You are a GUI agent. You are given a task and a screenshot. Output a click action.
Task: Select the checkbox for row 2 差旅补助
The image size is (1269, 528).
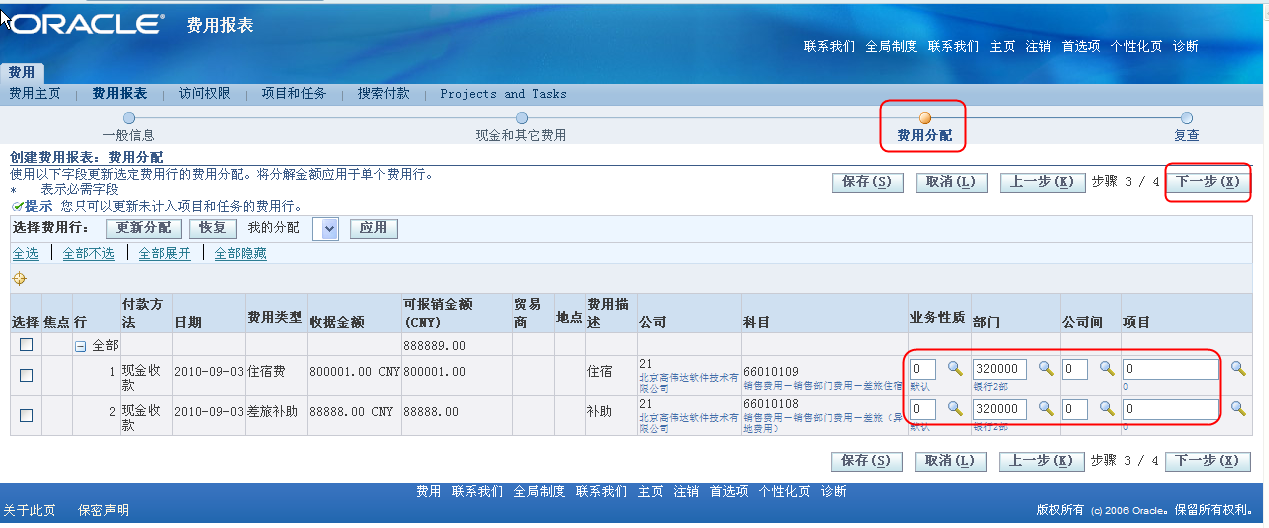tap(27, 415)
